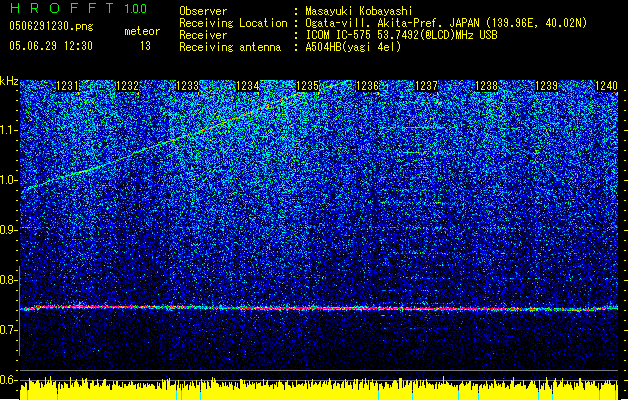Click the 1.0 kHz axis label
Screen dimensions: 629x400
click(x=9, y=180)
